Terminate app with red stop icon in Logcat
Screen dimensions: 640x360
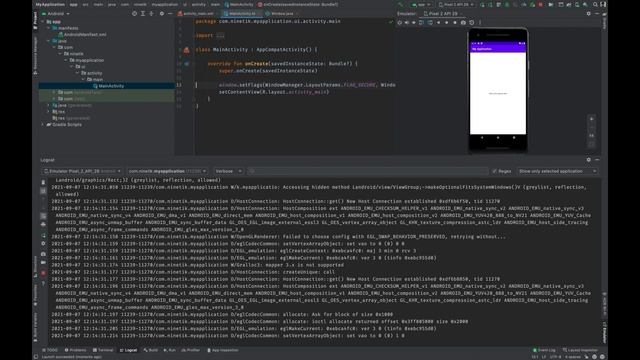43,273
